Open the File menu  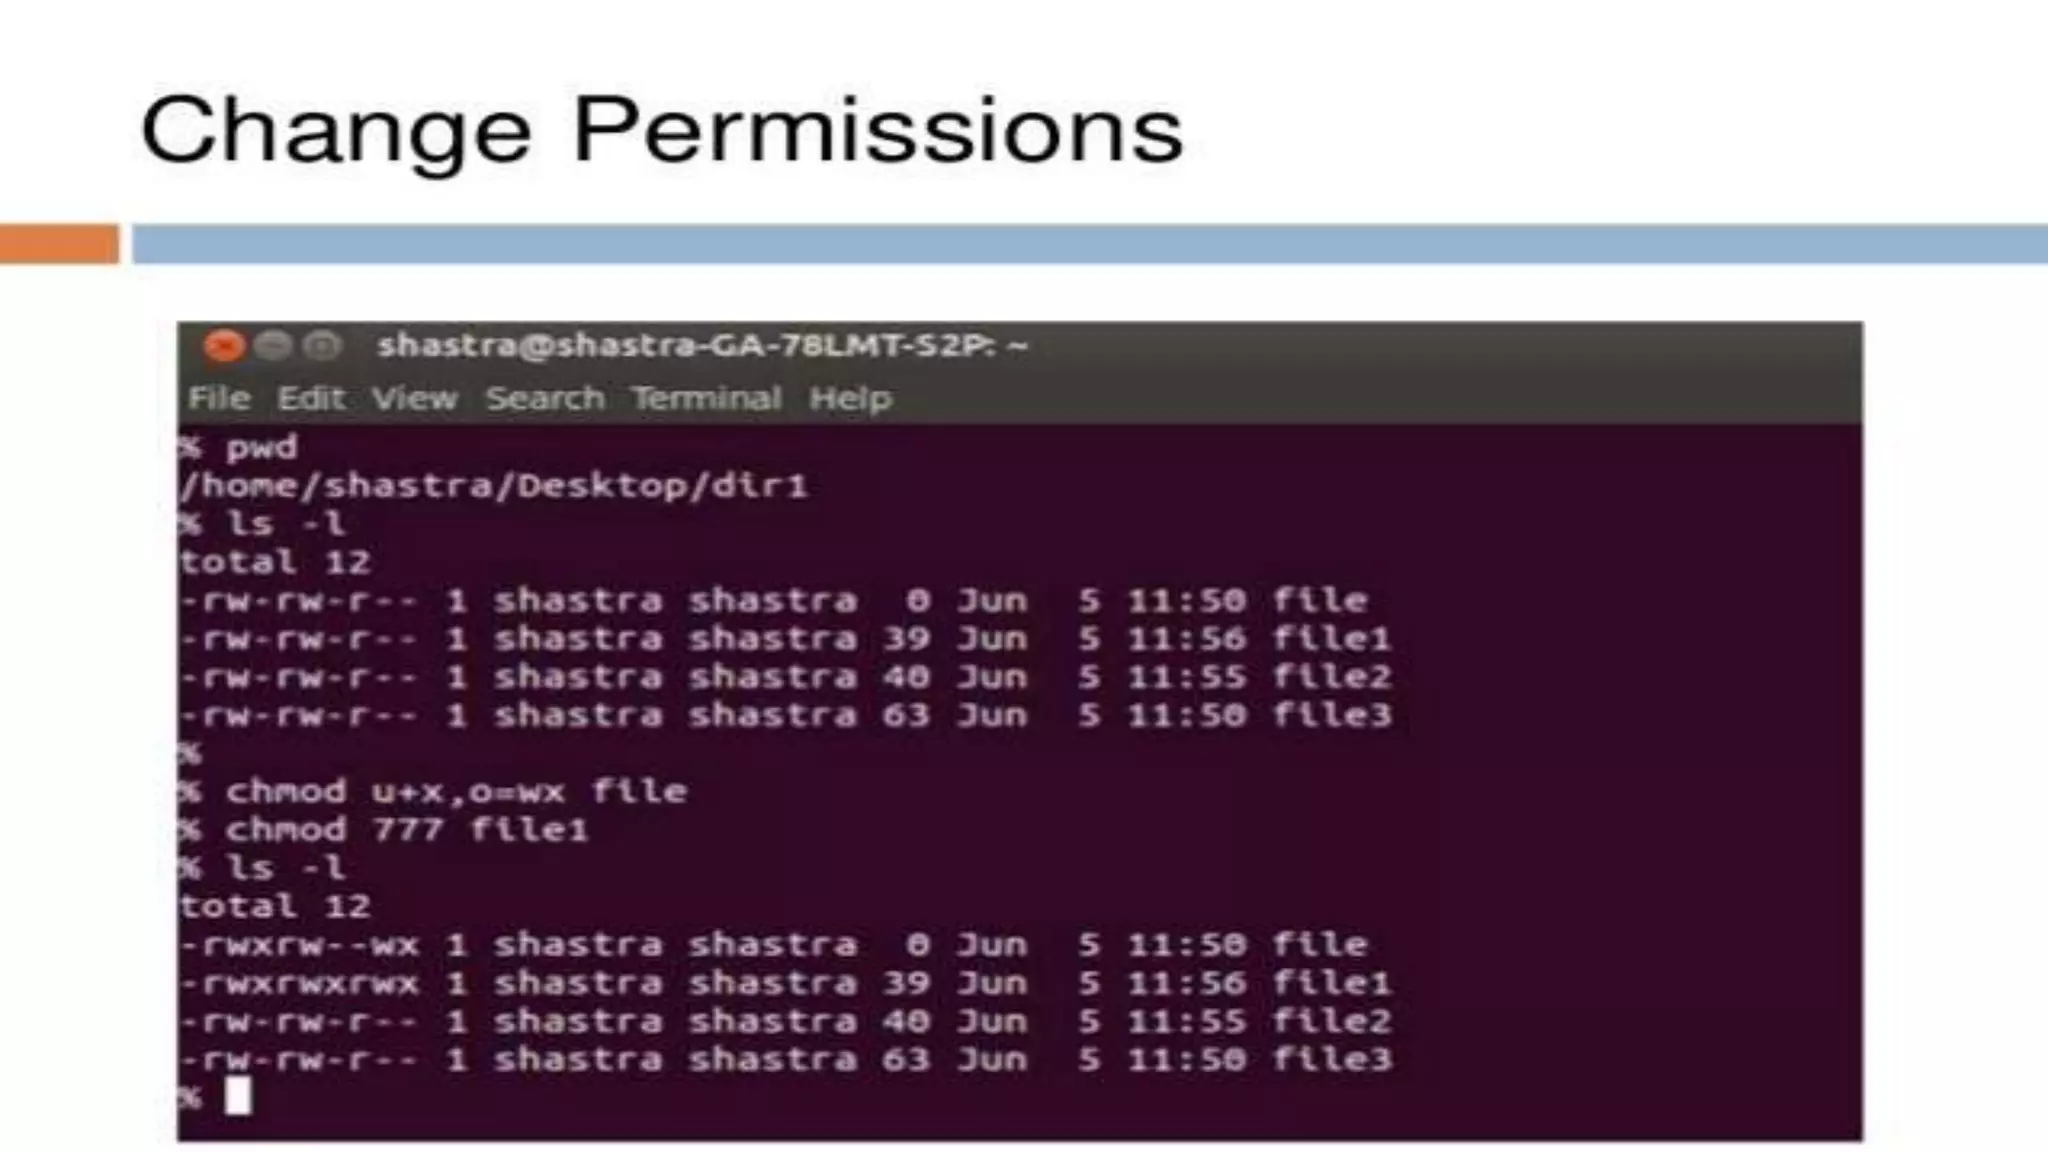[219, 398]
